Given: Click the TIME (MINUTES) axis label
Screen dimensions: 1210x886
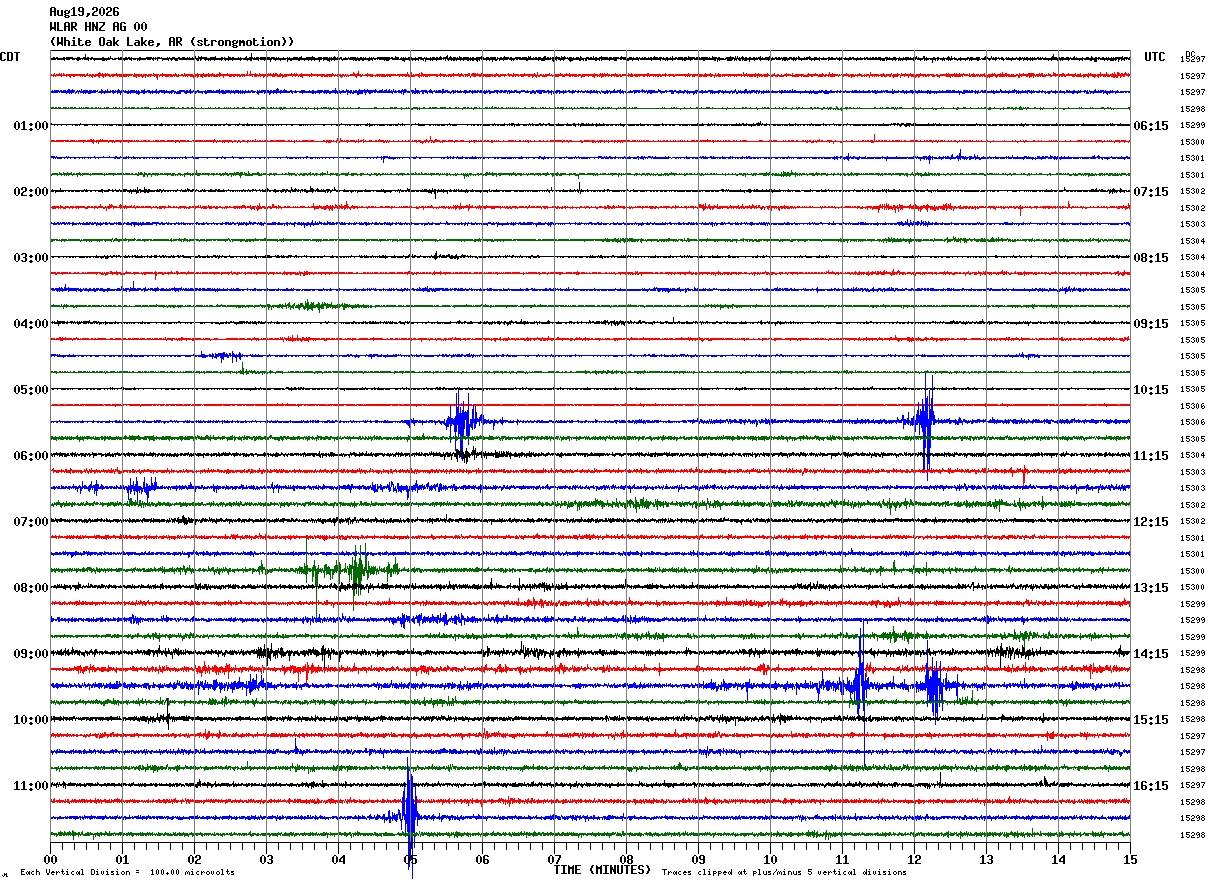Looking at the screenshot, I should click(x=602, y=870).
